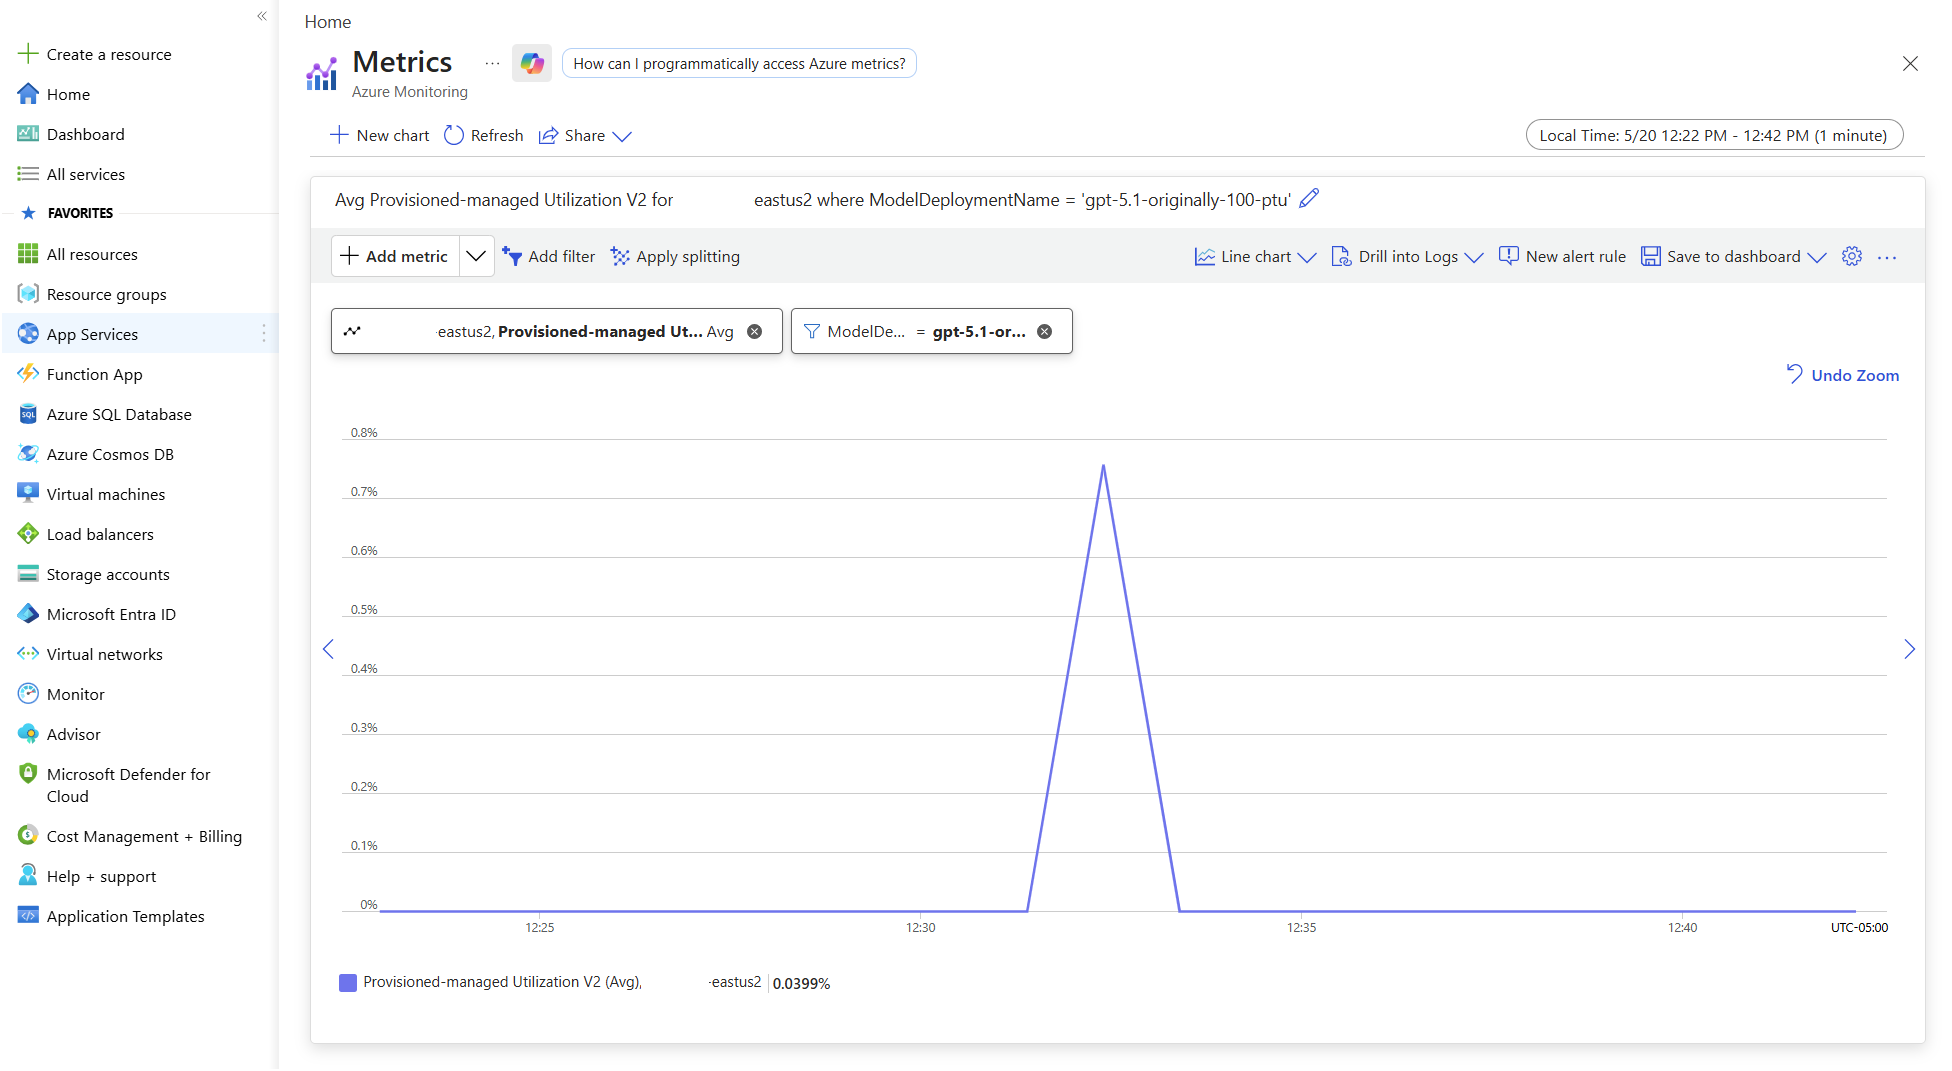Open the Virtual networks icon
The width and height of the screenshot is (1952, 1071).
[x=28, y=654]
